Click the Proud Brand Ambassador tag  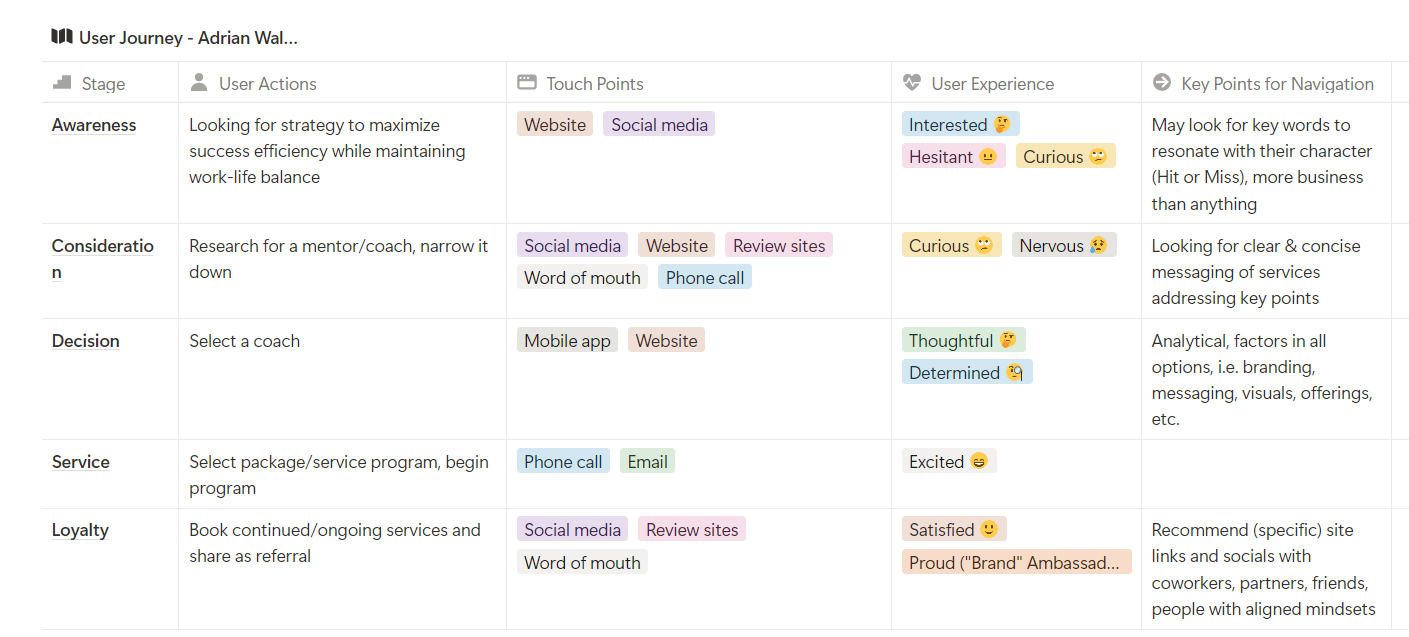1016,562
